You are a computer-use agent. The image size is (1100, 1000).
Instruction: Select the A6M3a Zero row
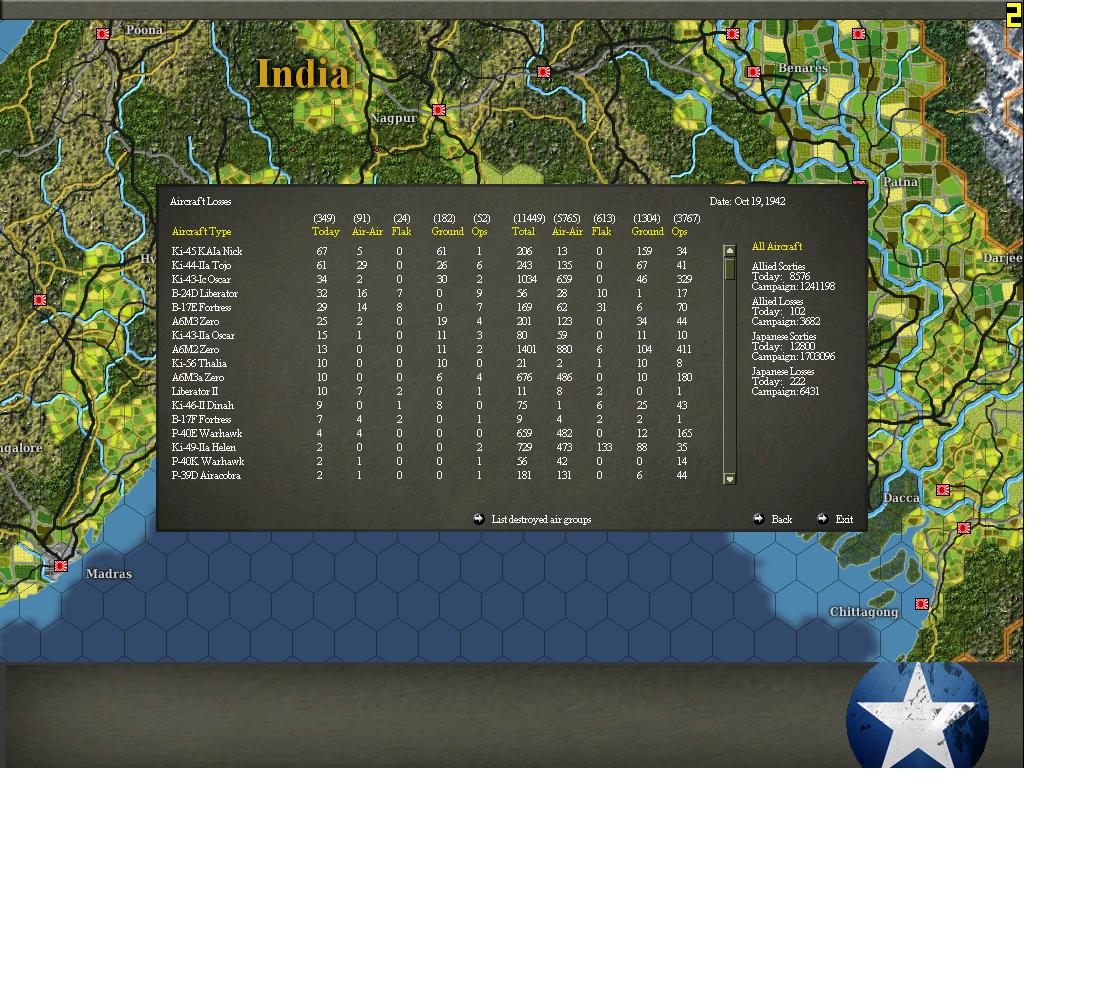click(x=431, y=378)
